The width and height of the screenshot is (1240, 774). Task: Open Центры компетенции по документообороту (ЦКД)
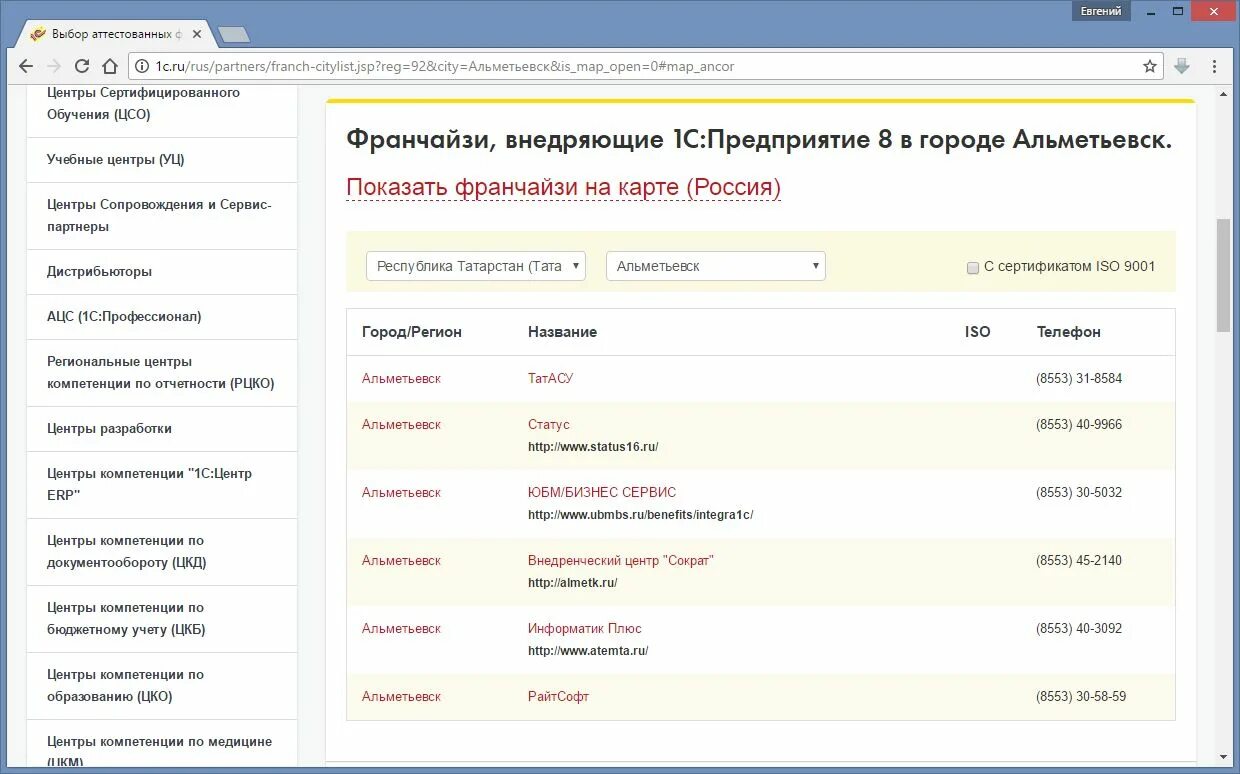click(x=162, y=552)
